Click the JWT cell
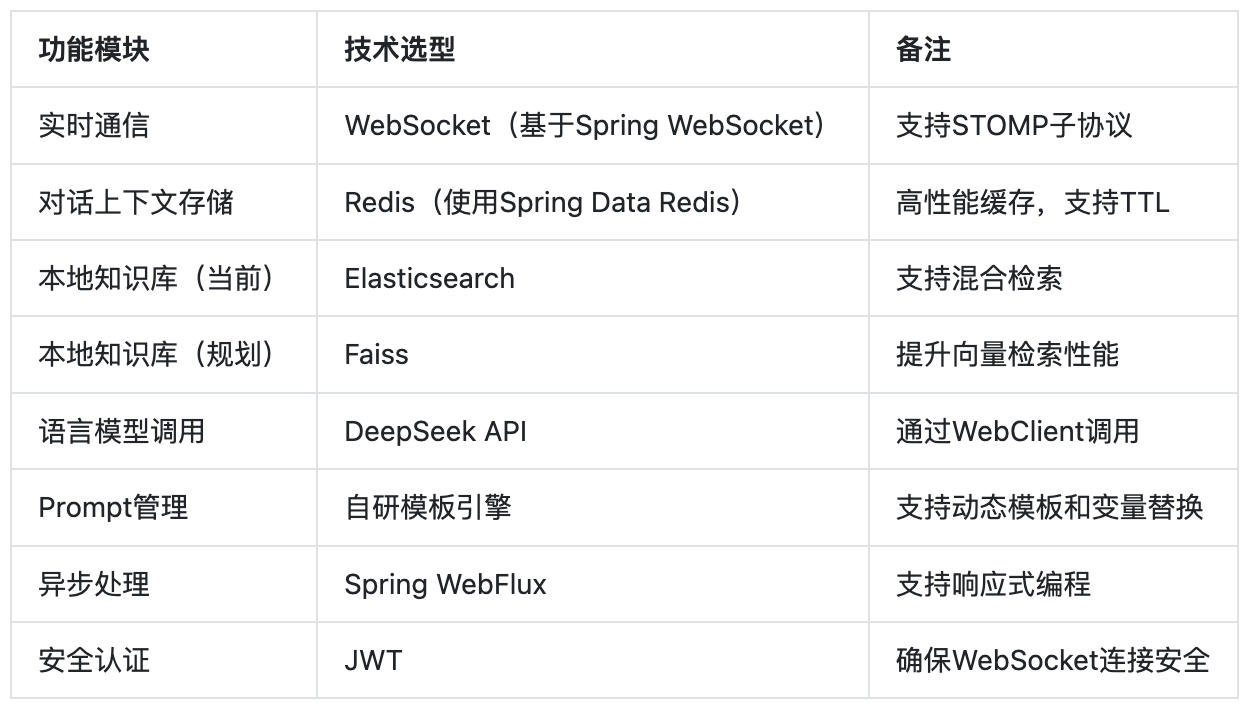This screenshot has height=716, width=1258. tap(373, 660)
